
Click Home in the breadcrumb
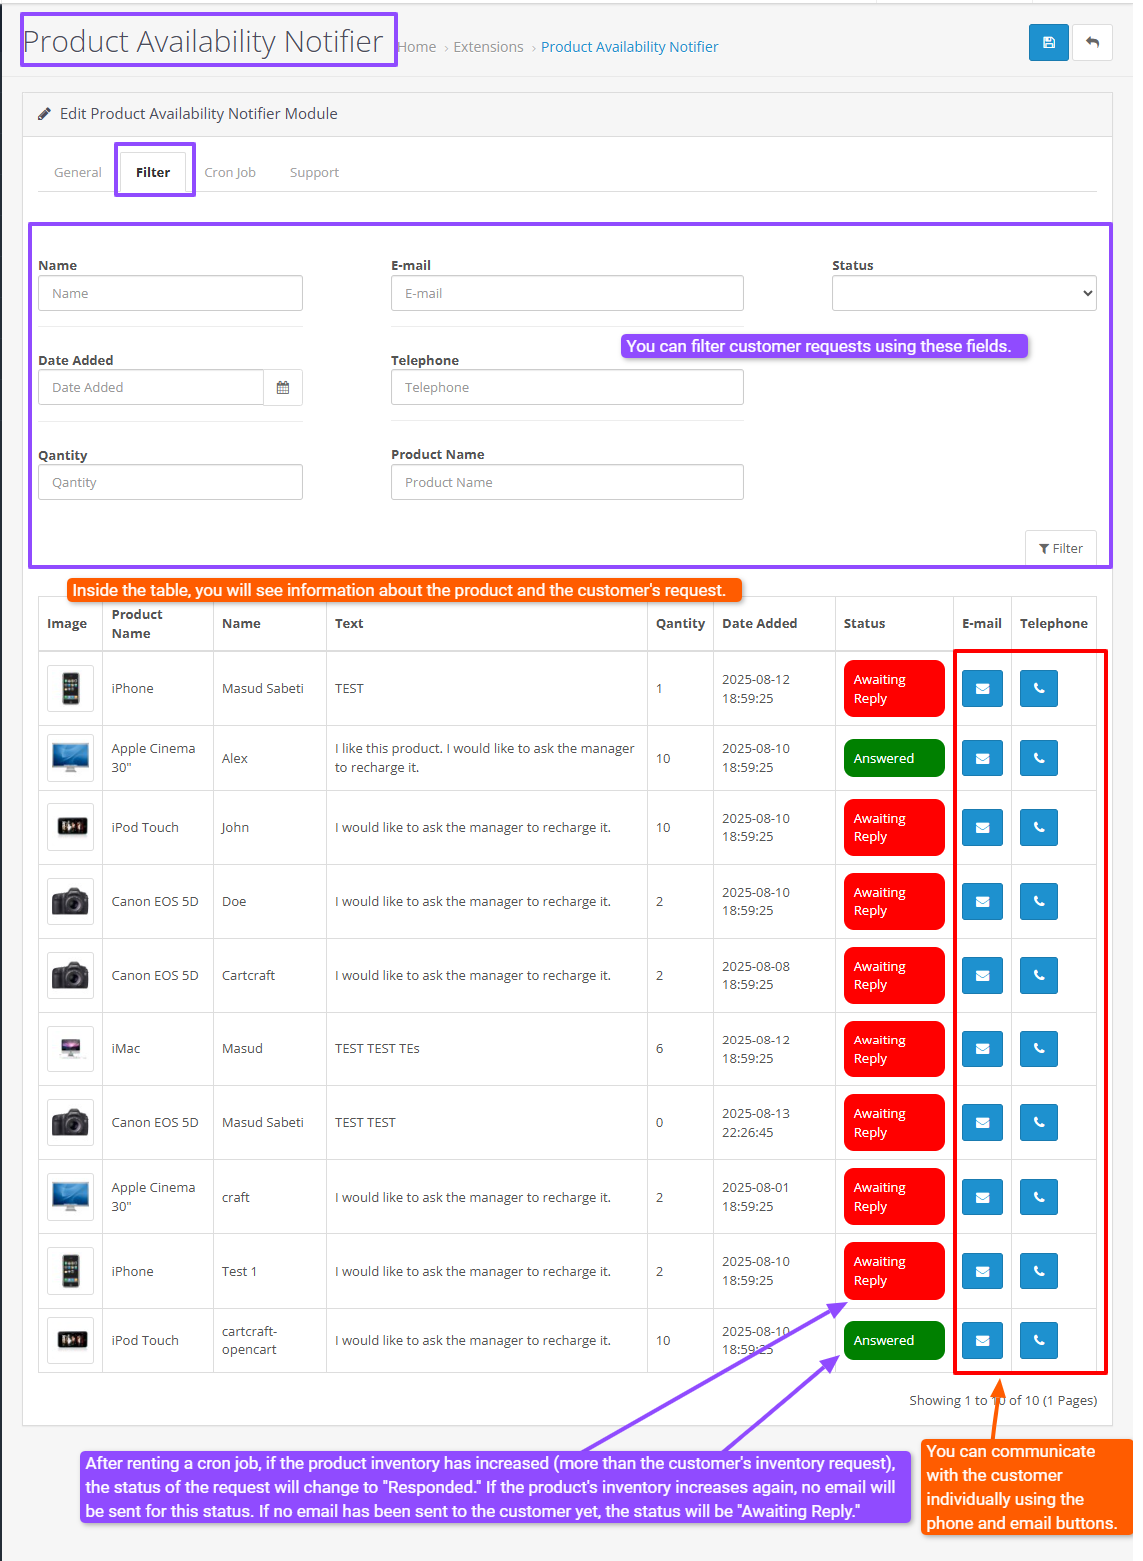(418, 47)
